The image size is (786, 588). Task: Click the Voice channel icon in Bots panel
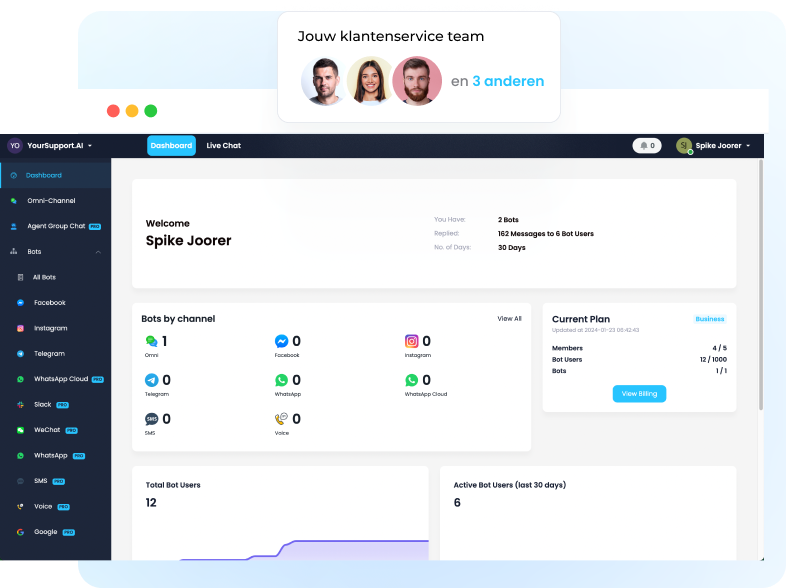pos(282,419)
